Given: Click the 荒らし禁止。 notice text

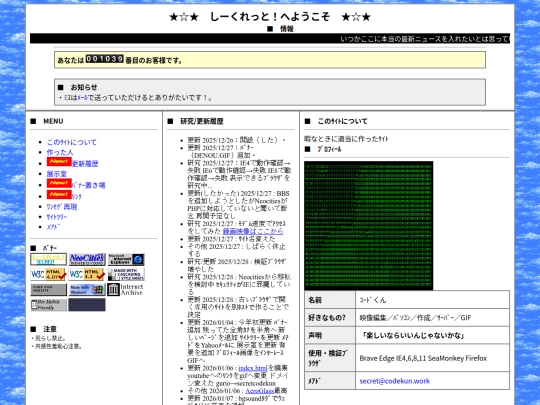Looking at the screenshot, I should pos(49,339).
